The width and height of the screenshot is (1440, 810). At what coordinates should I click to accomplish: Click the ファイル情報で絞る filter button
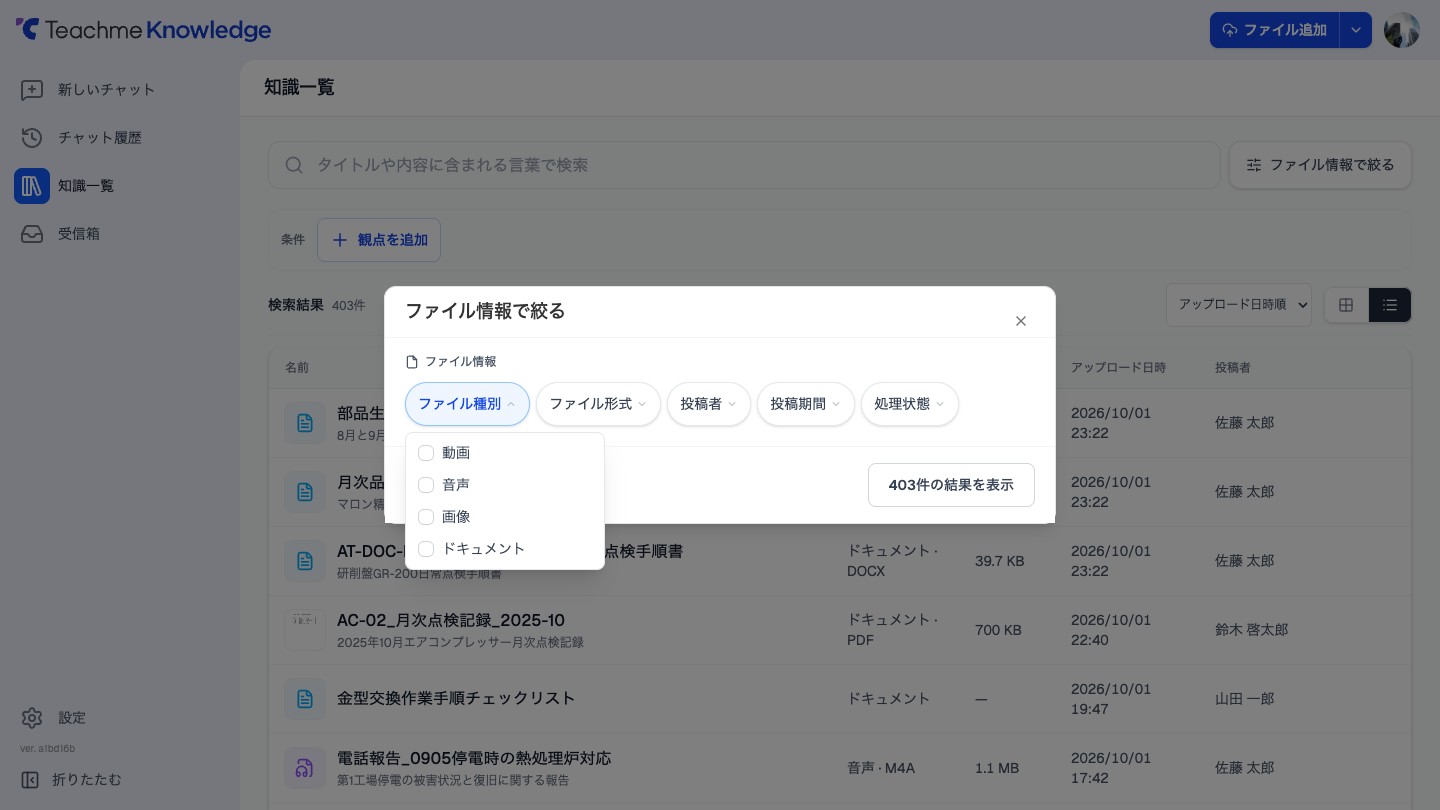click(x=1320, y=165)
